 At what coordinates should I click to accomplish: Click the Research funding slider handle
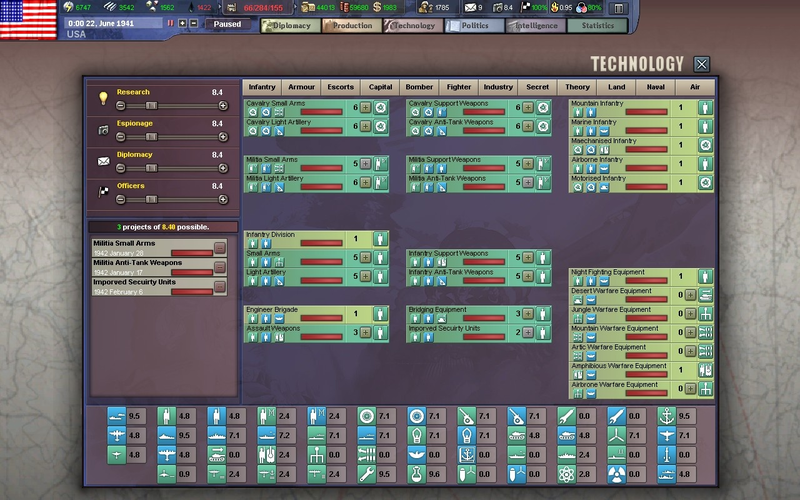[151, 106]
